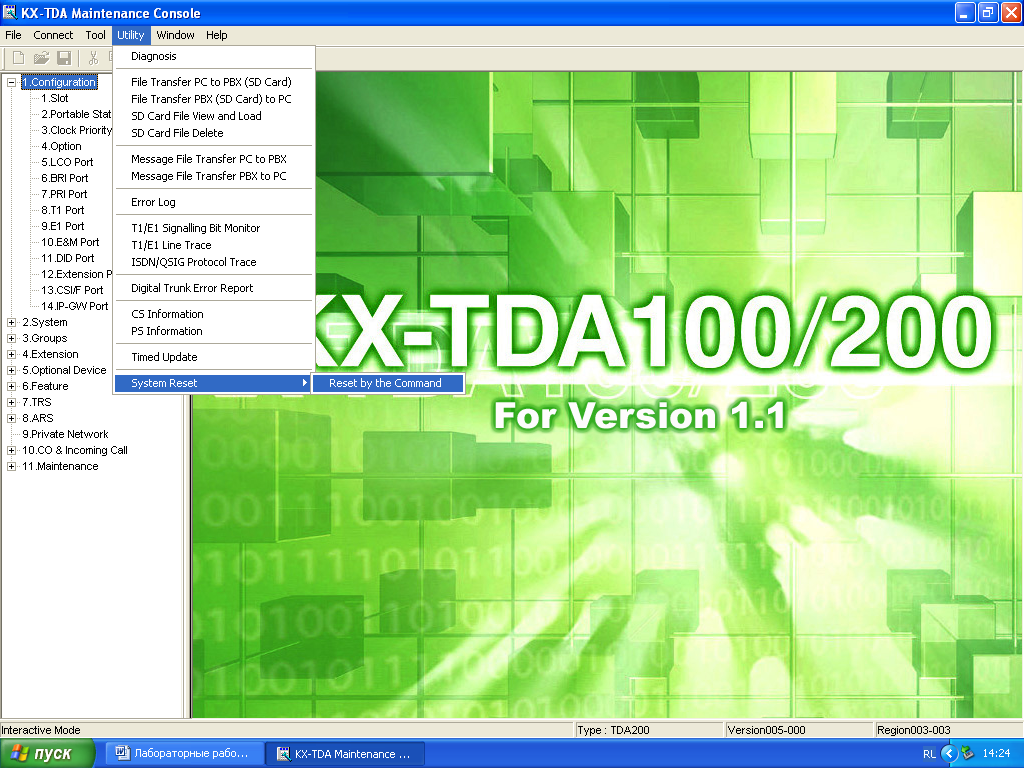Choose CS Information menu entry
This screenshot has height=768, width=1024.
point(214,315)
